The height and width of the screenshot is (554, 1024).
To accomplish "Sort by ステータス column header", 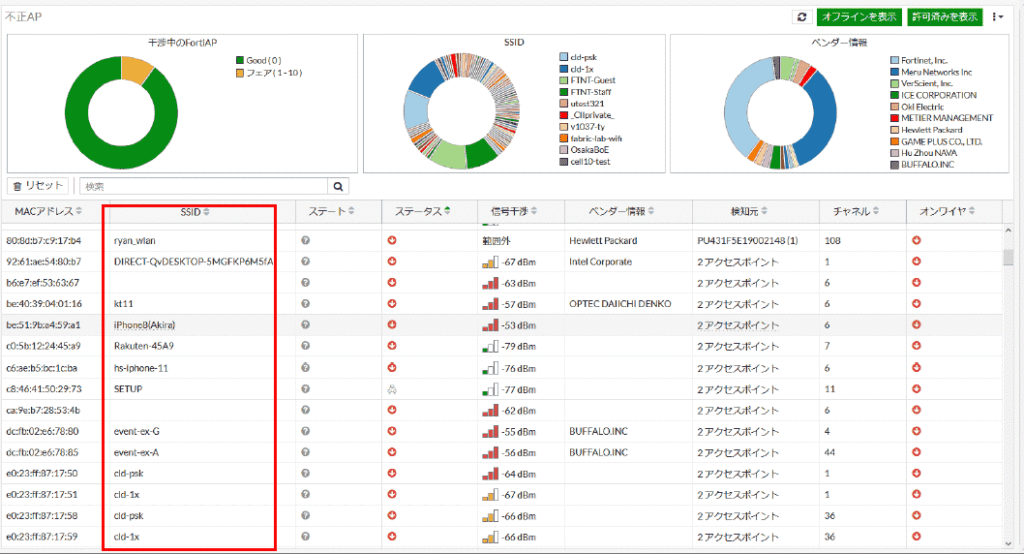I will click(422, 211).
